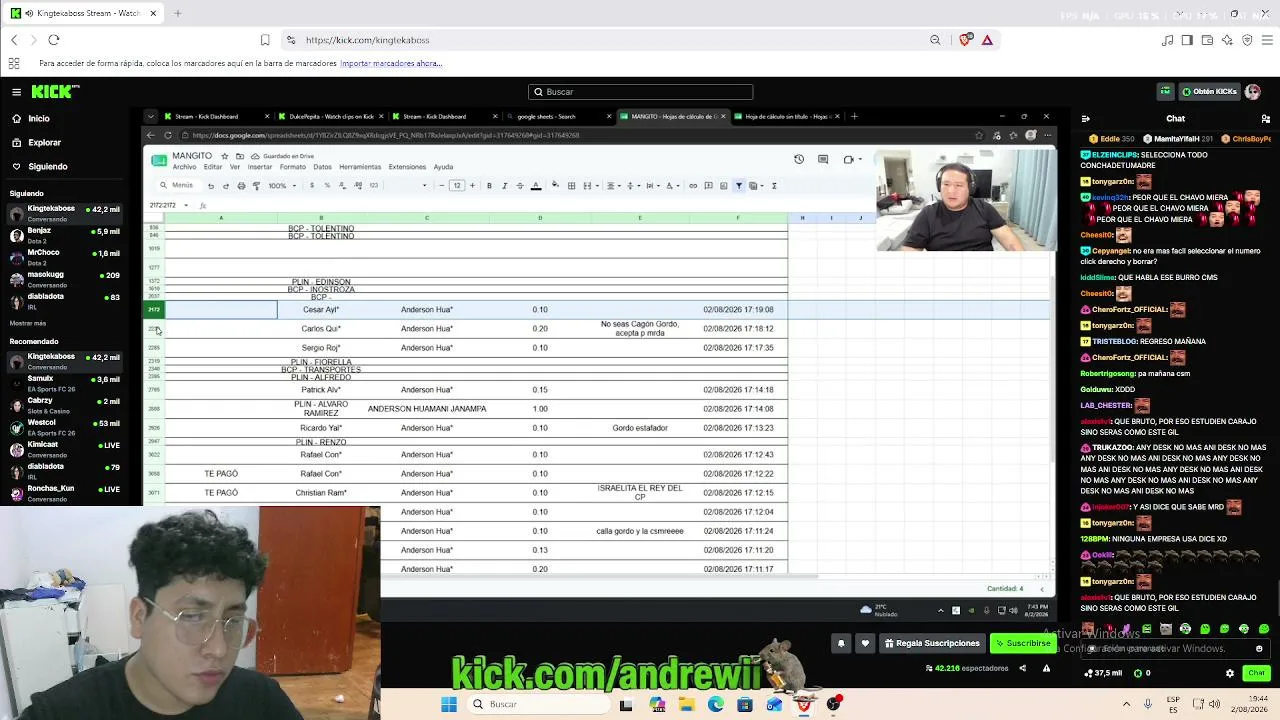
Task: Apply currency format with the $ button
Action: pos(312,186)
